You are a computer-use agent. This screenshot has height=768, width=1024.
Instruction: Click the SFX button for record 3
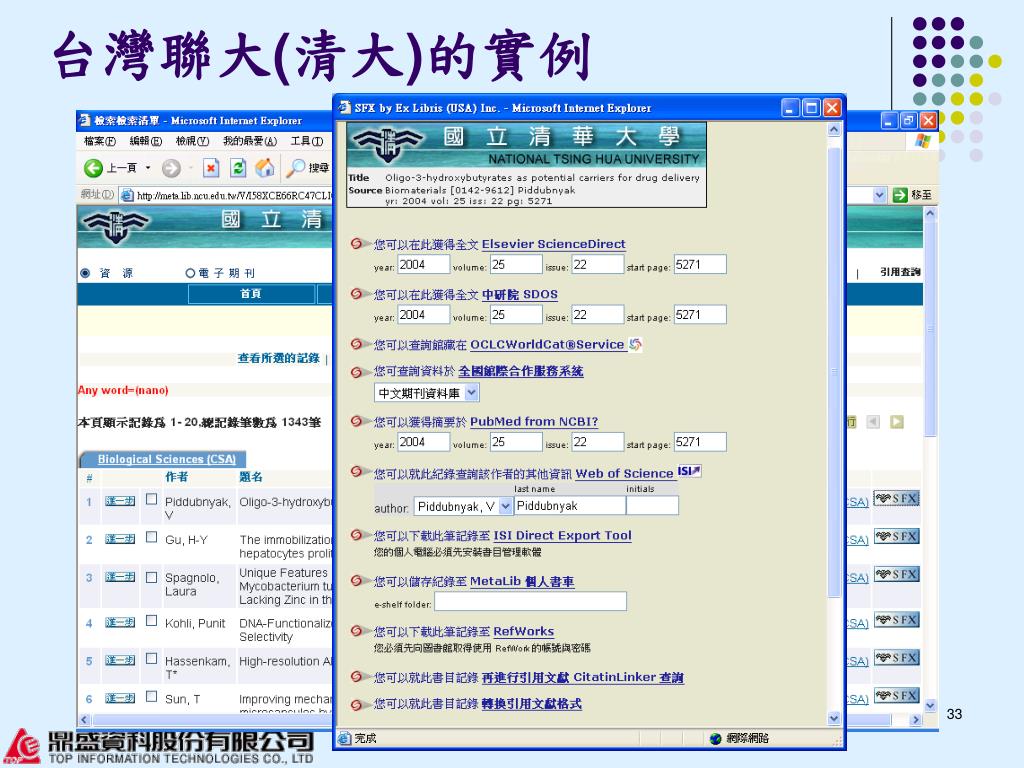tap(897, 575)
